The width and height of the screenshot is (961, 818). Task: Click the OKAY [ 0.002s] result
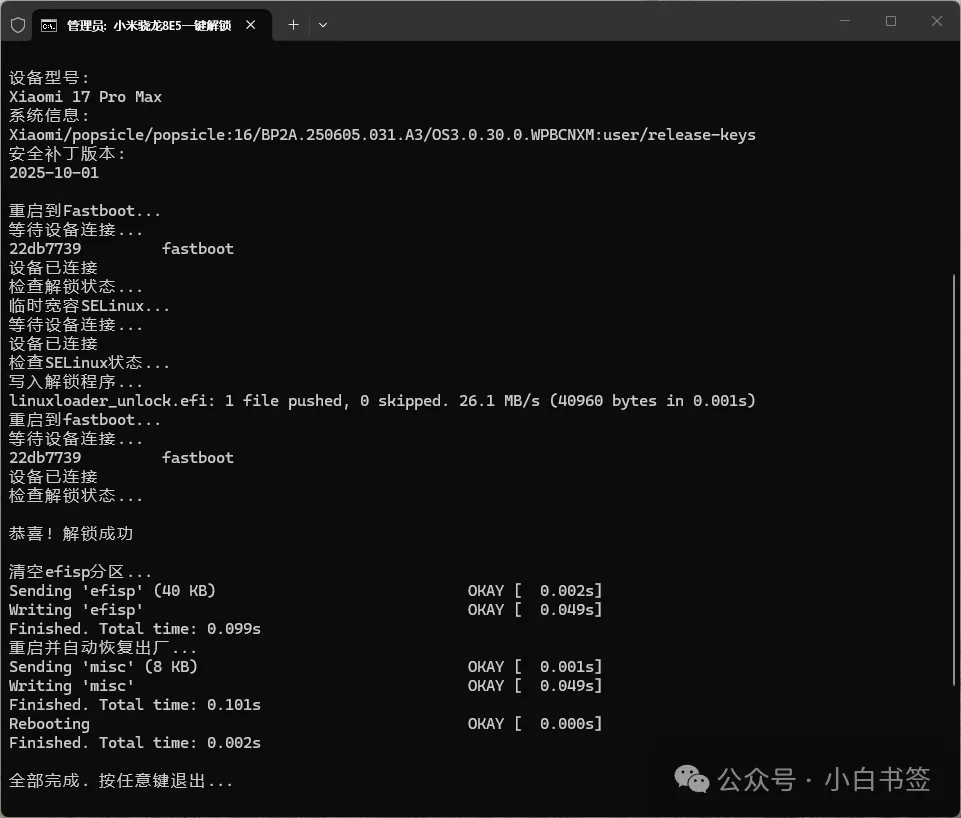(x=535, y=591)
